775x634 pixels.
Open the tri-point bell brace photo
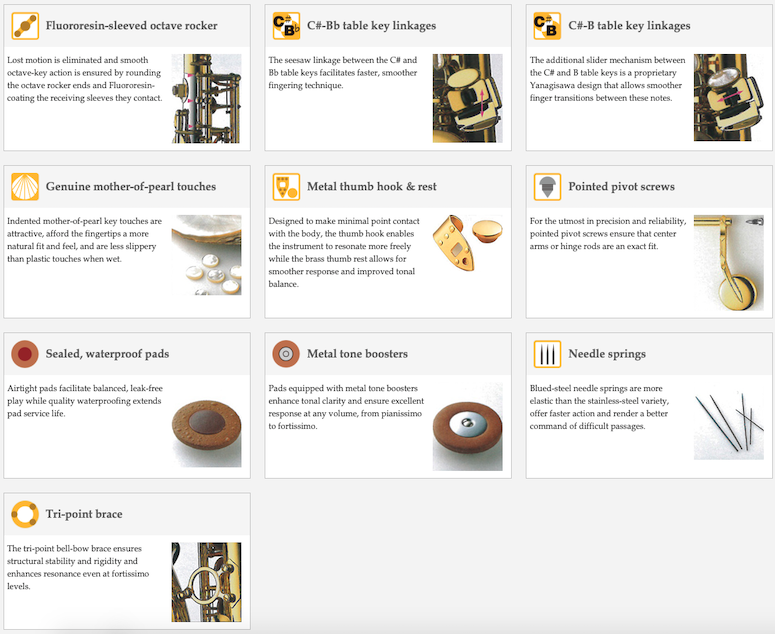pyautogui.click(x=207, y=582)
